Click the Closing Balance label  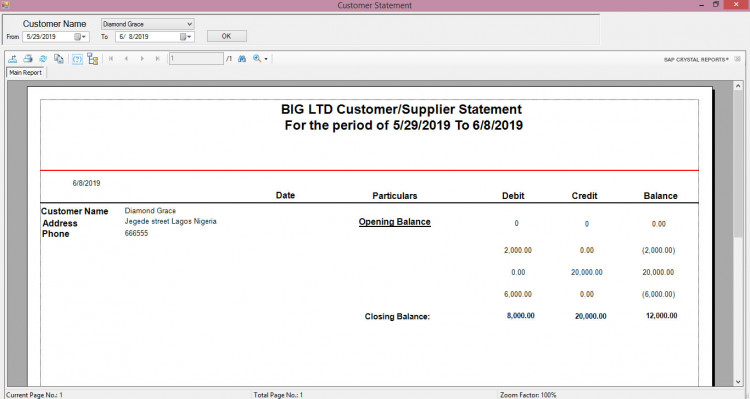pyautogui.click(x=397, y=317)
